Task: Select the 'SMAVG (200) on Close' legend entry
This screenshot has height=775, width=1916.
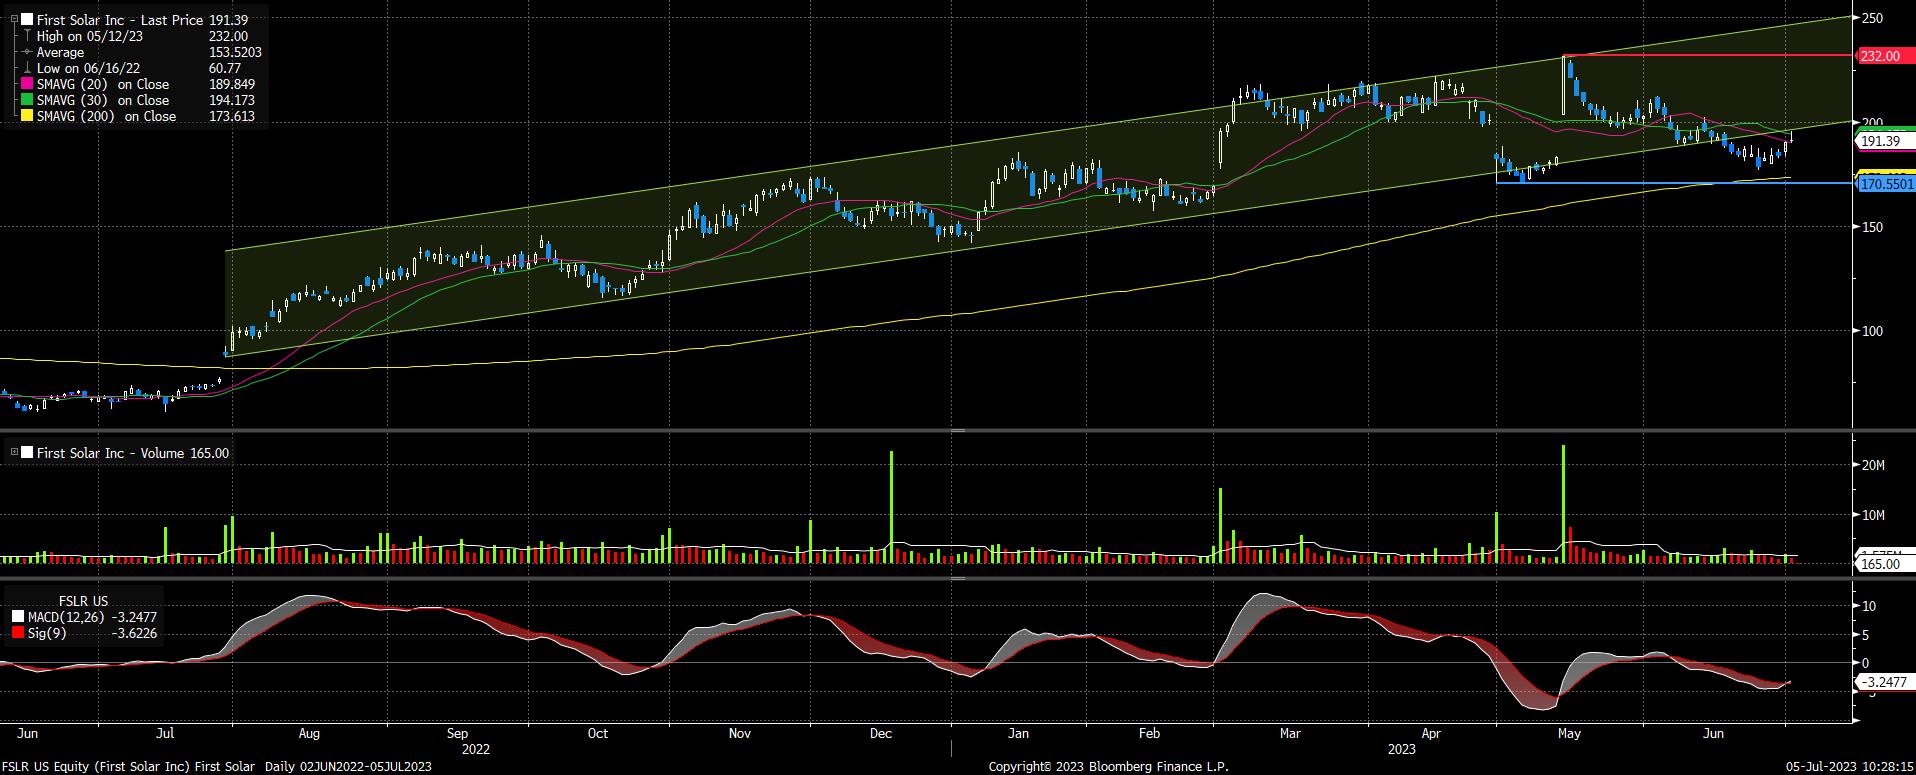Action: (106, 116)
